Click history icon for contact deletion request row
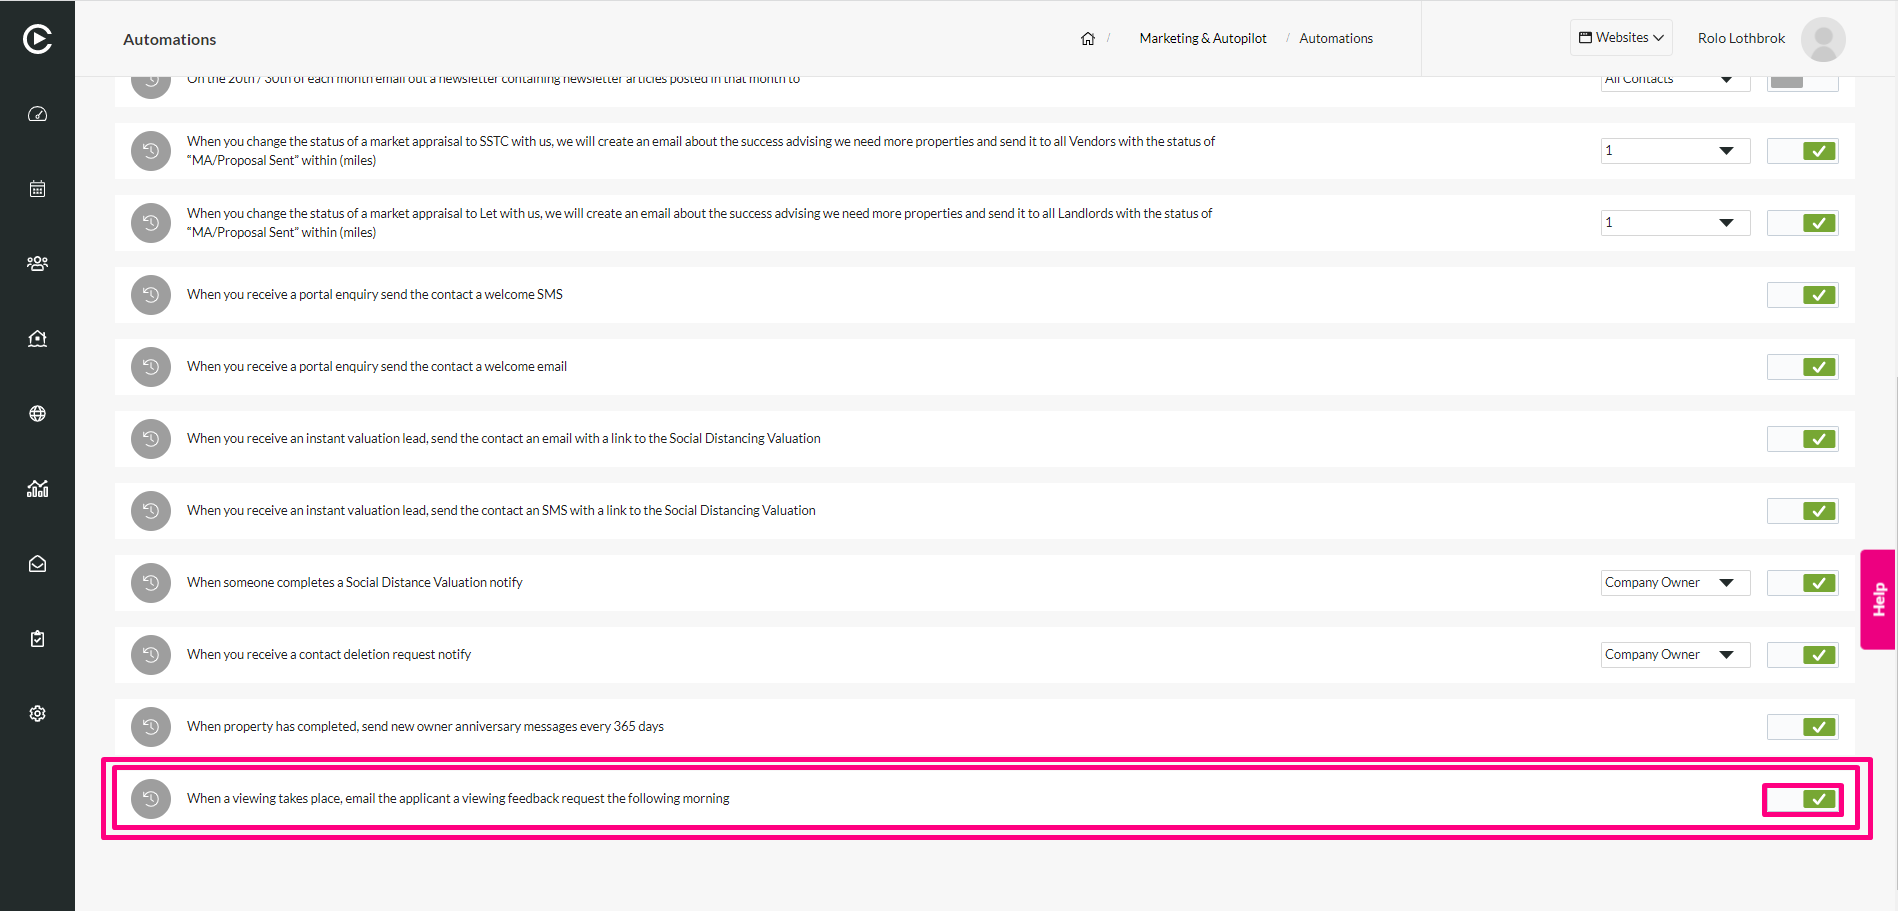This screenshot has height=911, width=1898. tap(151, 655)
